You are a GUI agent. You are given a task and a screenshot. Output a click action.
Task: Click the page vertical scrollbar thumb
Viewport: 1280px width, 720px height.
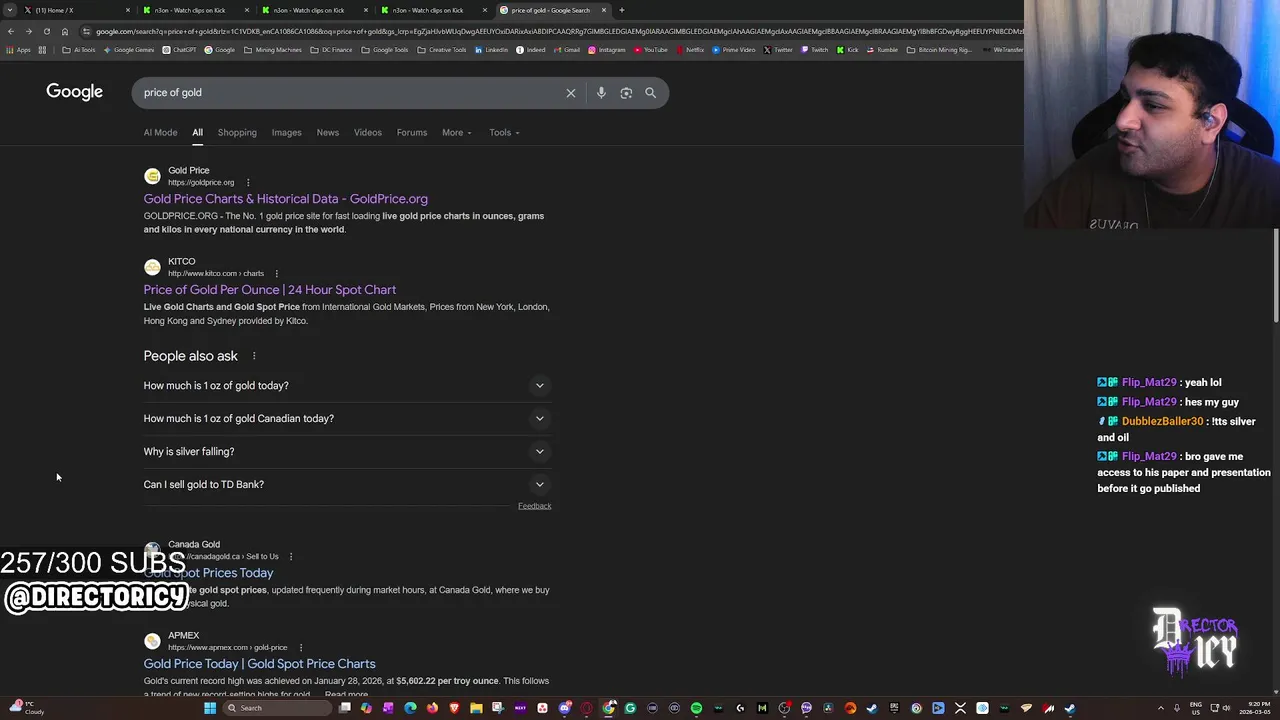pyautogui.click(x=1276, y=275)
